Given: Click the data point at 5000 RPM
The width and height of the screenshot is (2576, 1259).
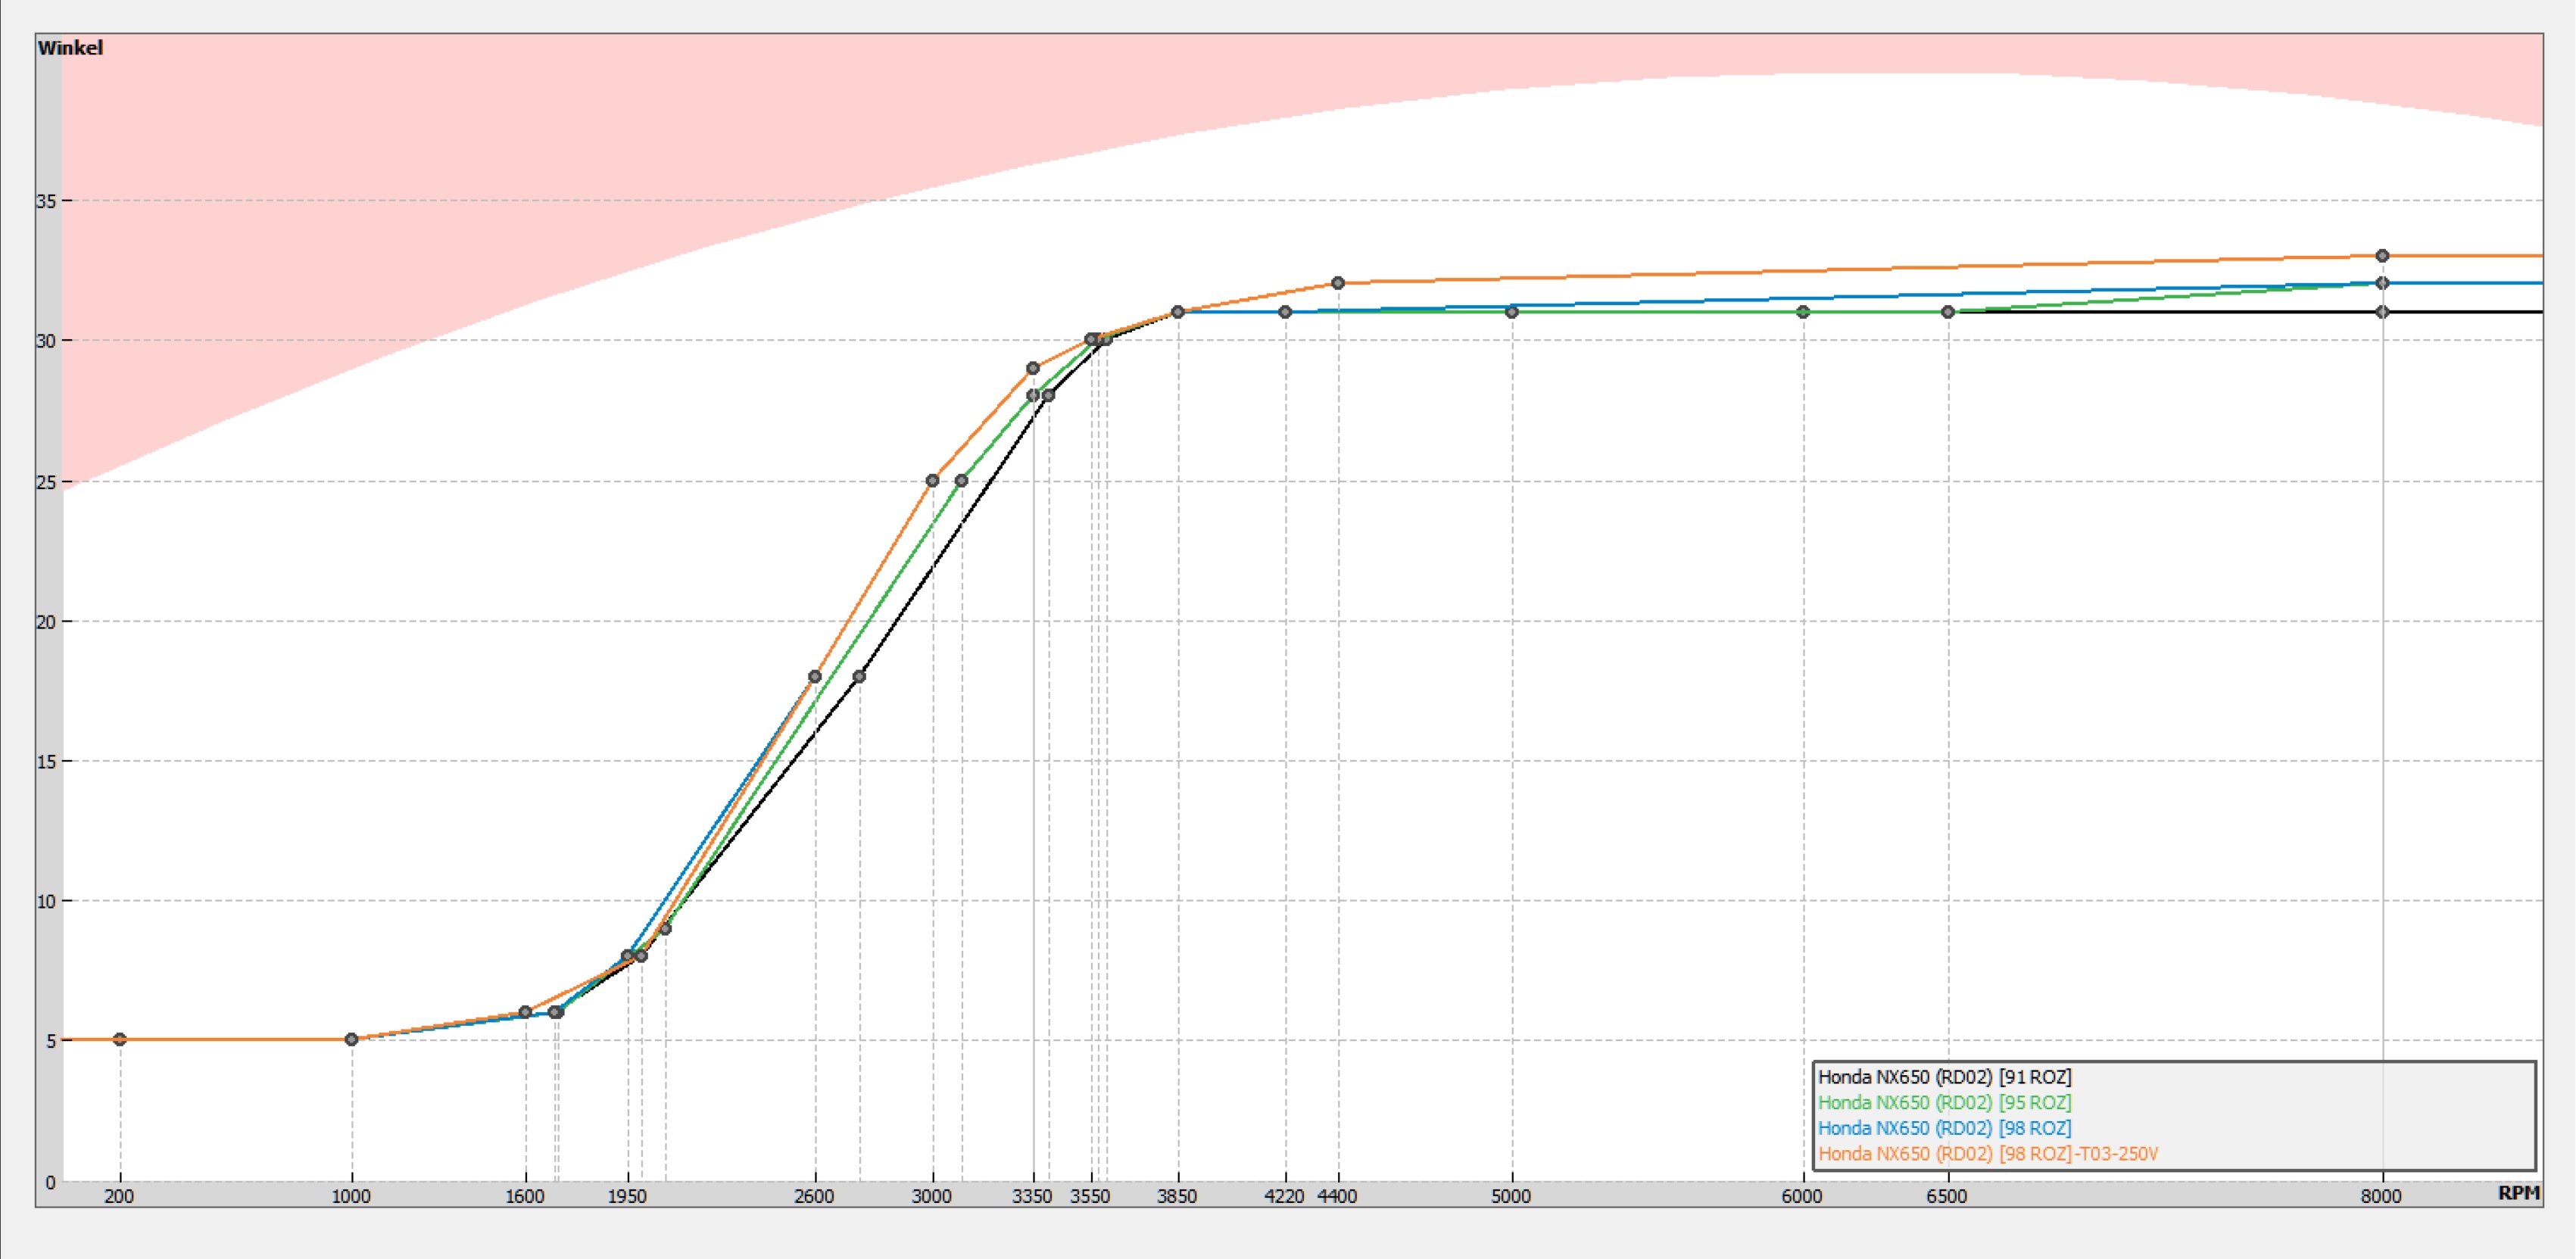Looking at the screenshot, I should pyautogui.click(x=1511, y=312).
